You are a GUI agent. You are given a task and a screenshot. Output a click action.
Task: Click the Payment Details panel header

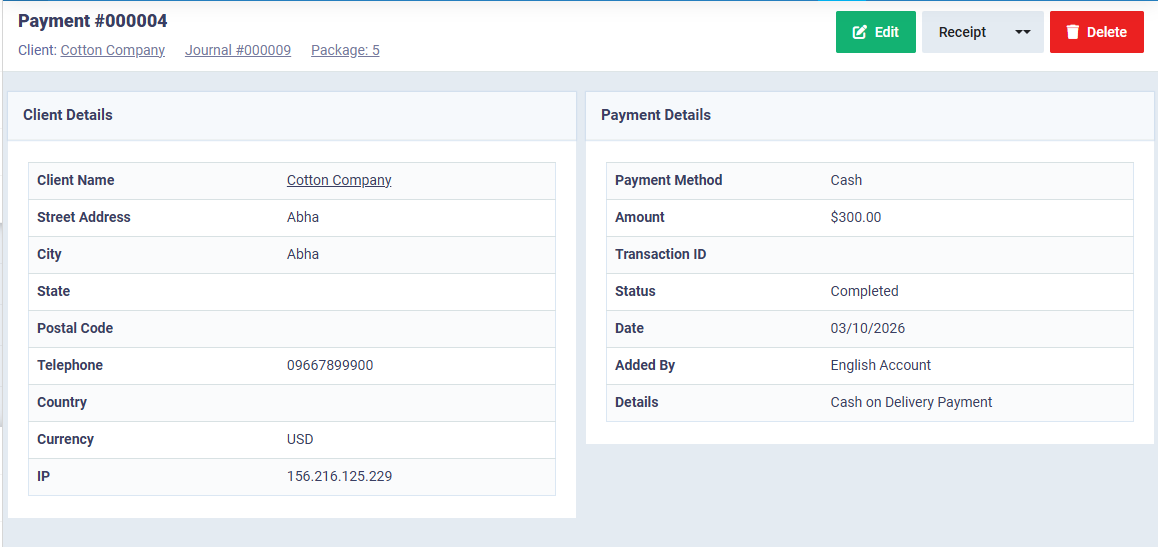tap(656, 115)
